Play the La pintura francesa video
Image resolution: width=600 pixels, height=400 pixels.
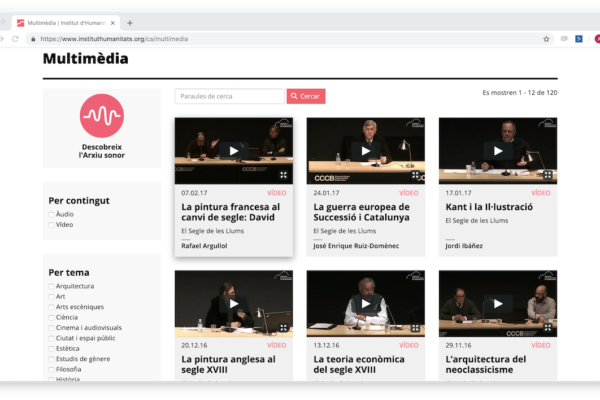(x=233, y=151)
